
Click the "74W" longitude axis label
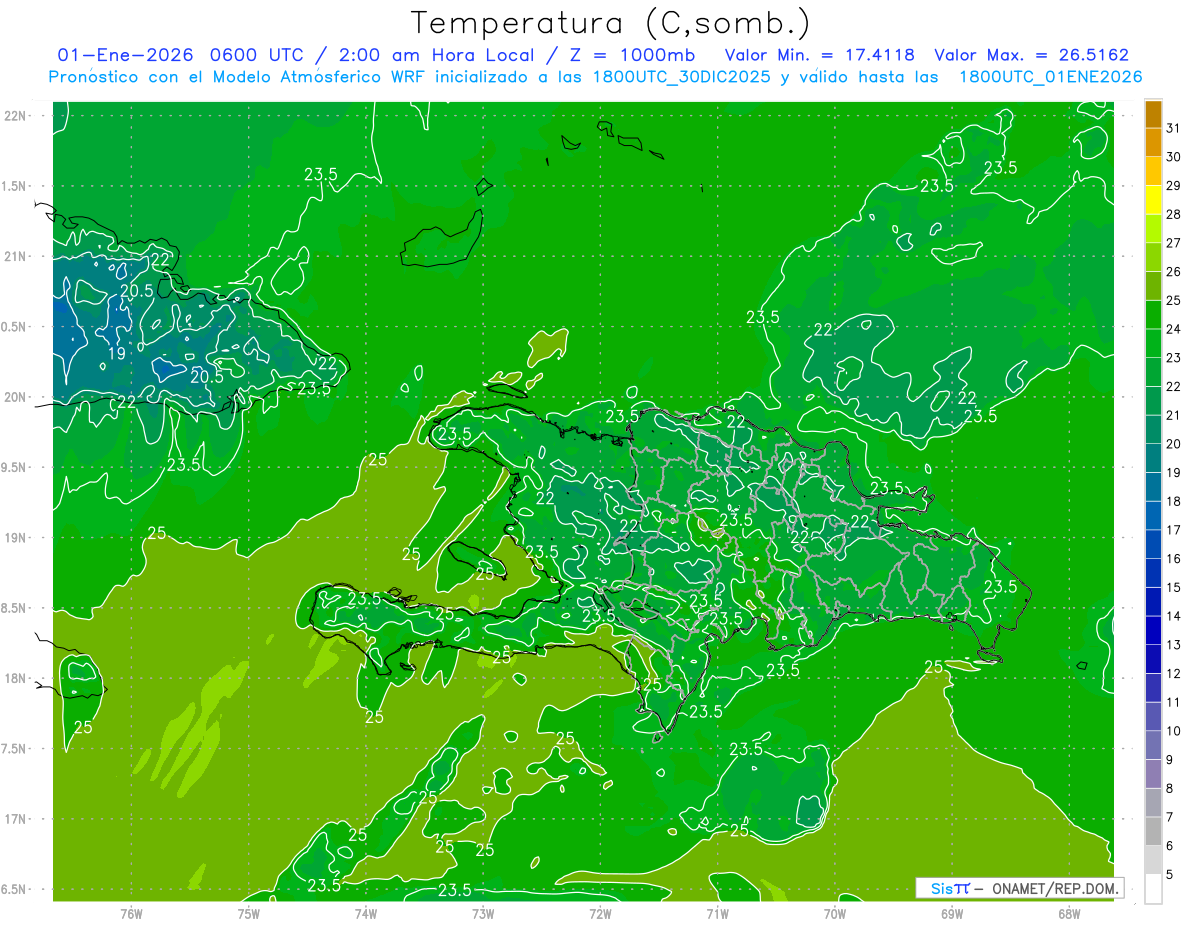(366, 913)
